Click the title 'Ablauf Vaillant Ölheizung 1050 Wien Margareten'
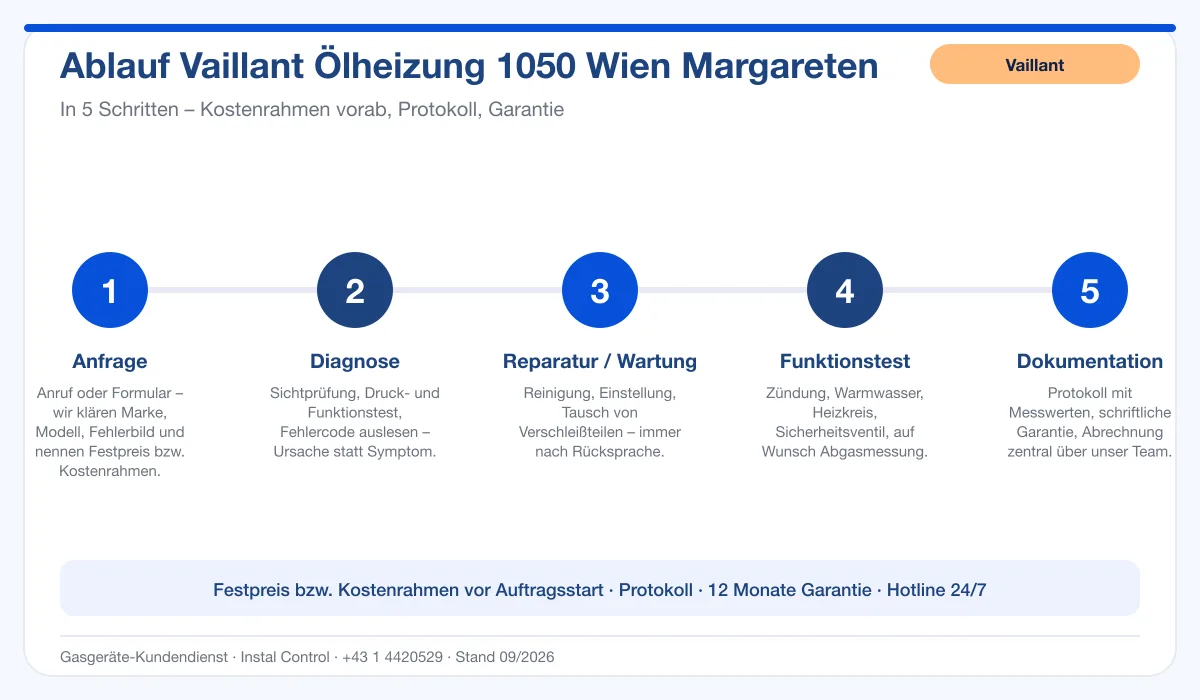The image size is (1200, 700). (x=469, y=66)
